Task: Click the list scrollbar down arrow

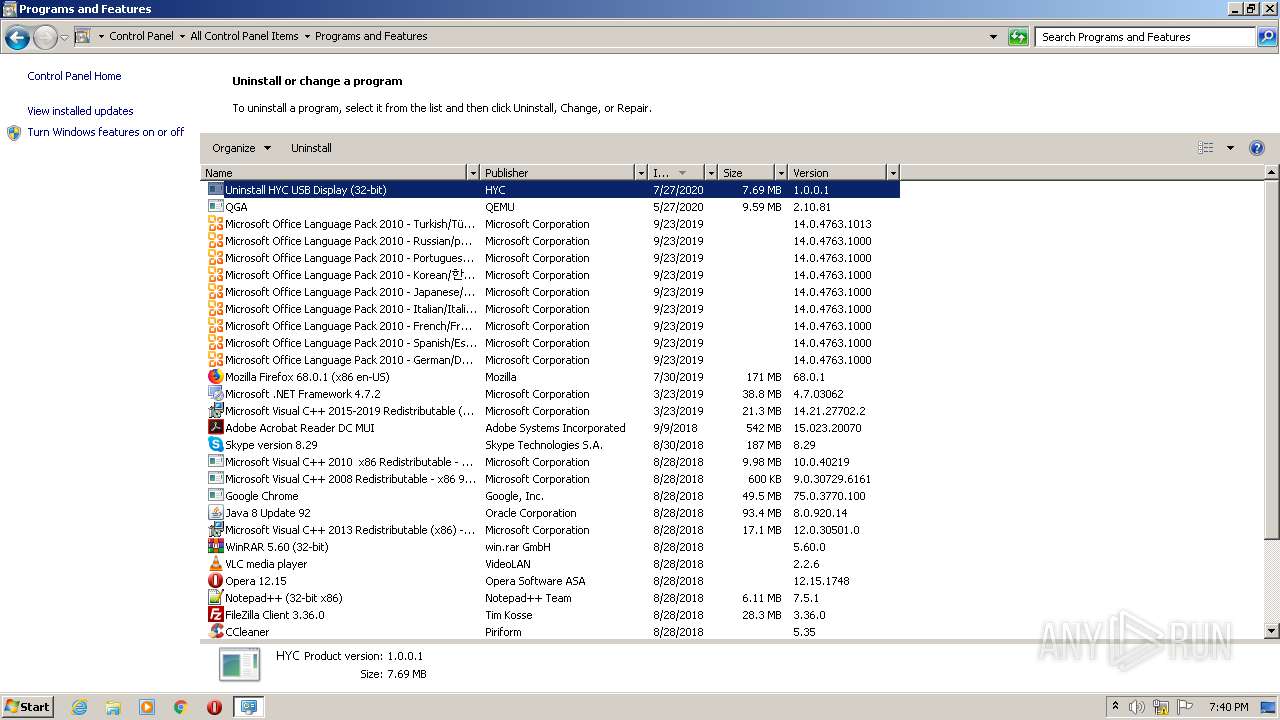Action: (1272, 631)
